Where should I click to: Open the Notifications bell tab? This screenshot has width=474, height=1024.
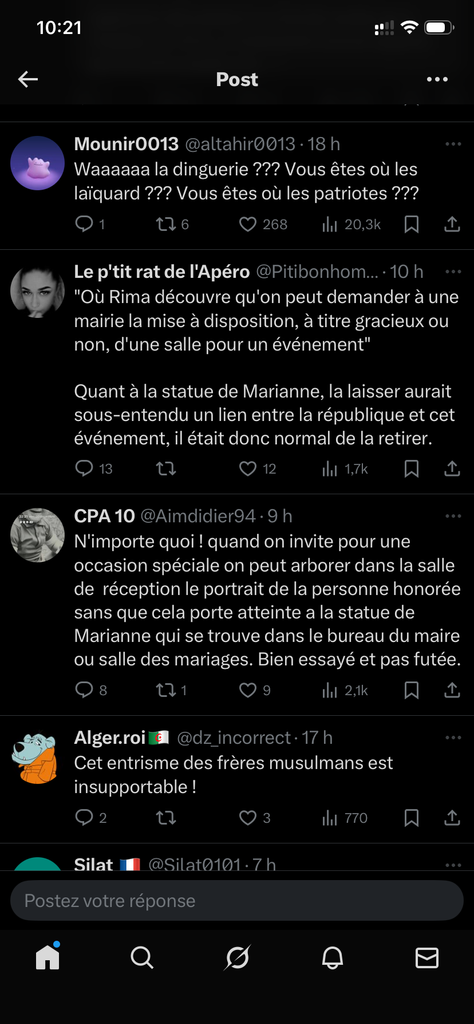click(332, 957)
